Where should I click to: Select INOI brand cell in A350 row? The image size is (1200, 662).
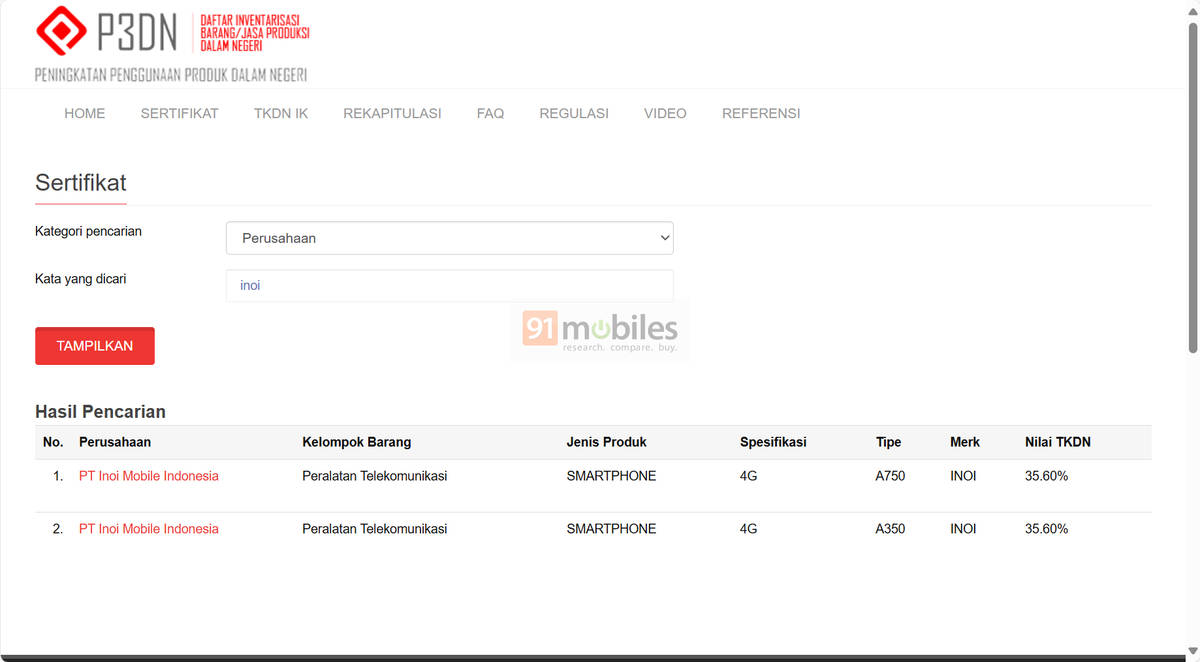click(x=963, y=529)
